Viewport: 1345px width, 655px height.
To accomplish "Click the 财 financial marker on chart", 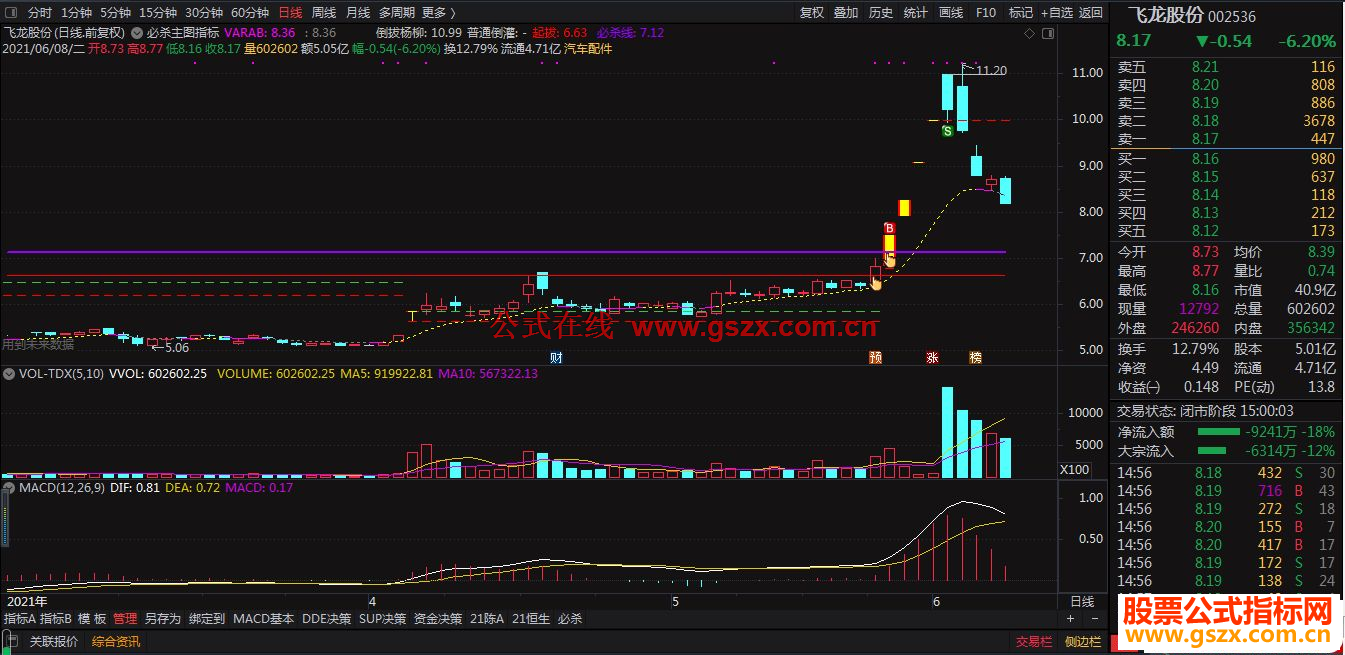I will coord(555,357).
